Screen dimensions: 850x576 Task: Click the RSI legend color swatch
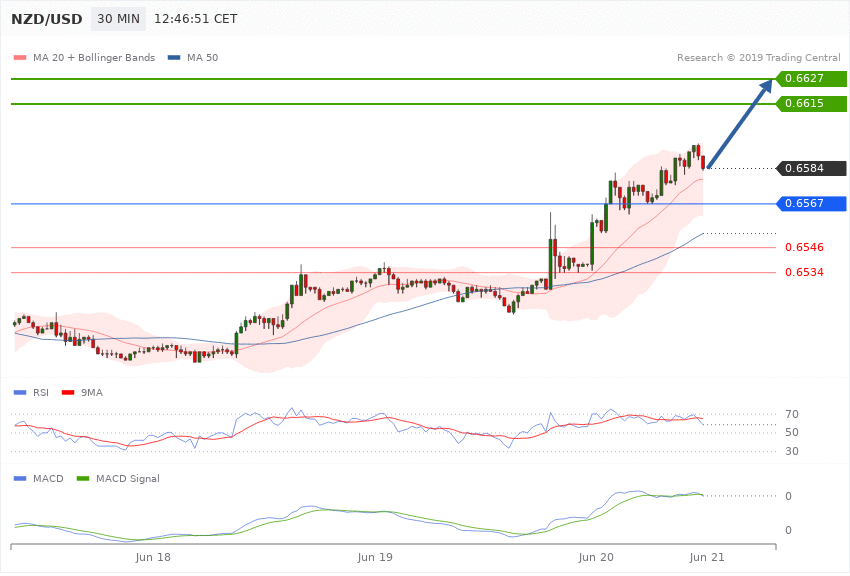click(x=20, y=392)
